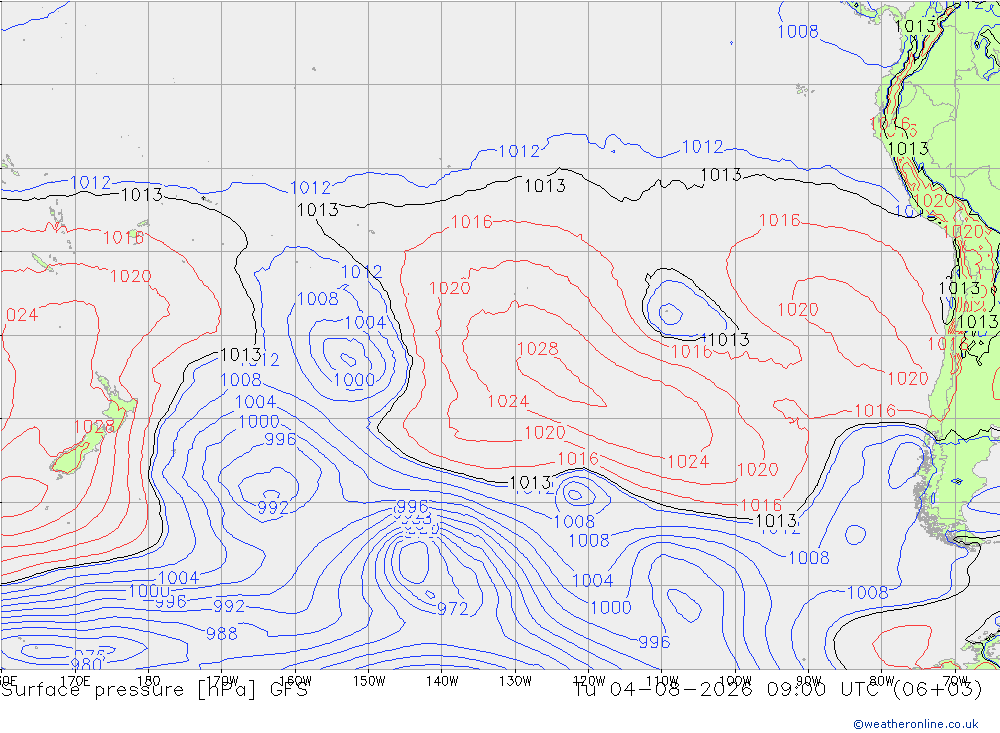Click the 170E longitude axis label
This screenshot has height=733, width=1000.
pos(75,681)
